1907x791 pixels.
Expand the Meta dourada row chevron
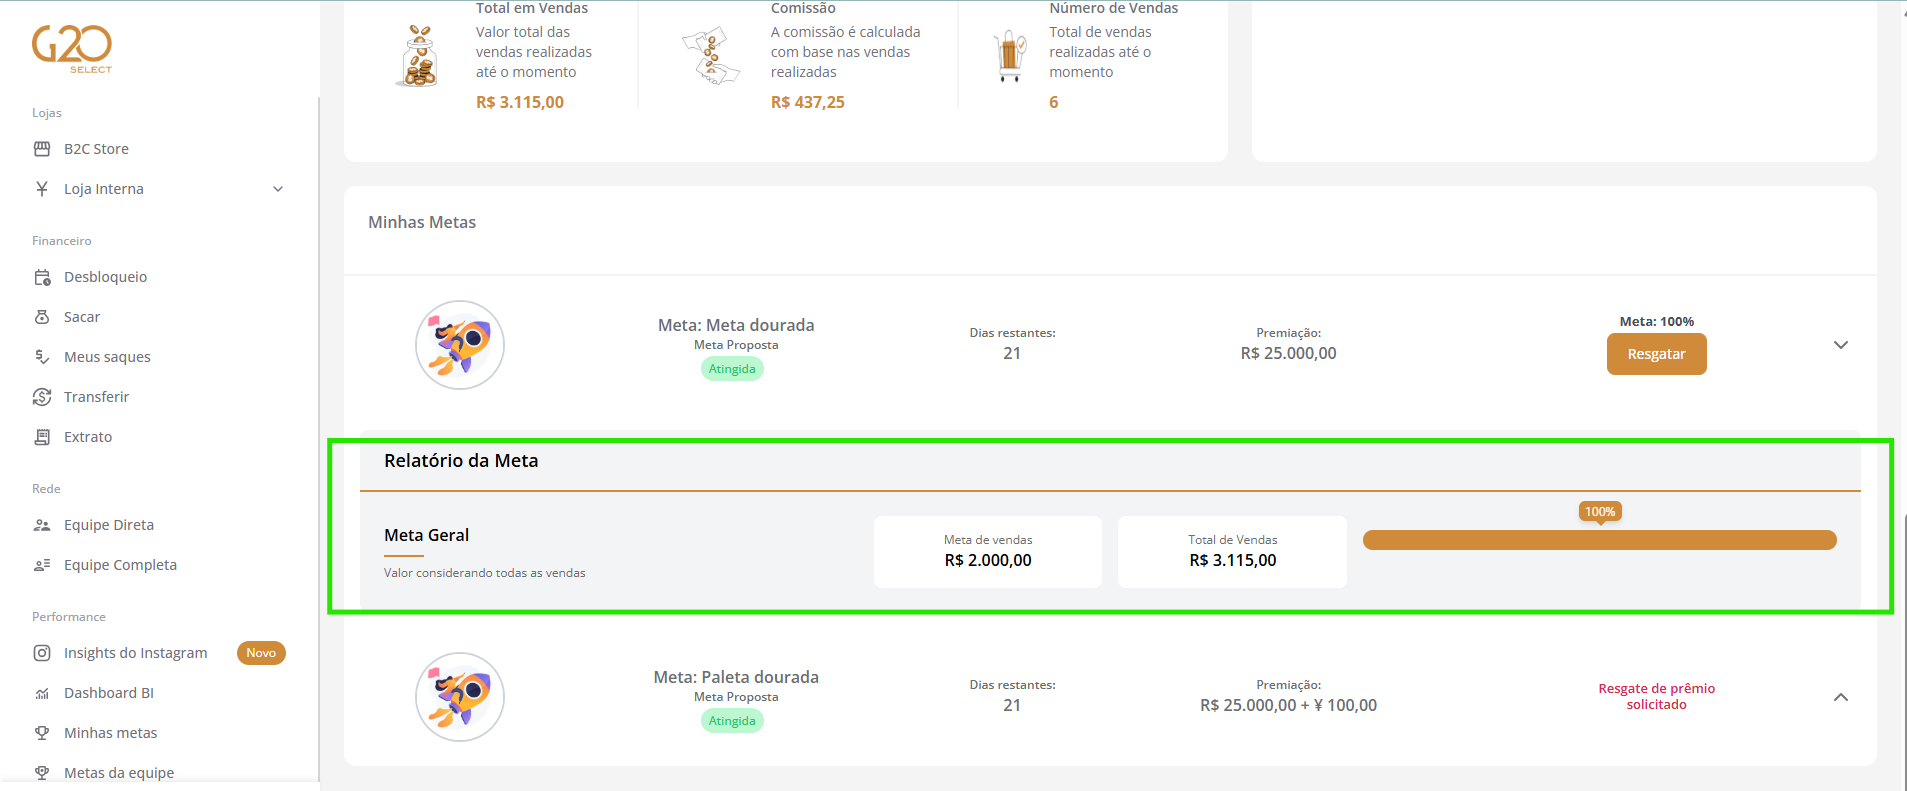click(1840, 345)
